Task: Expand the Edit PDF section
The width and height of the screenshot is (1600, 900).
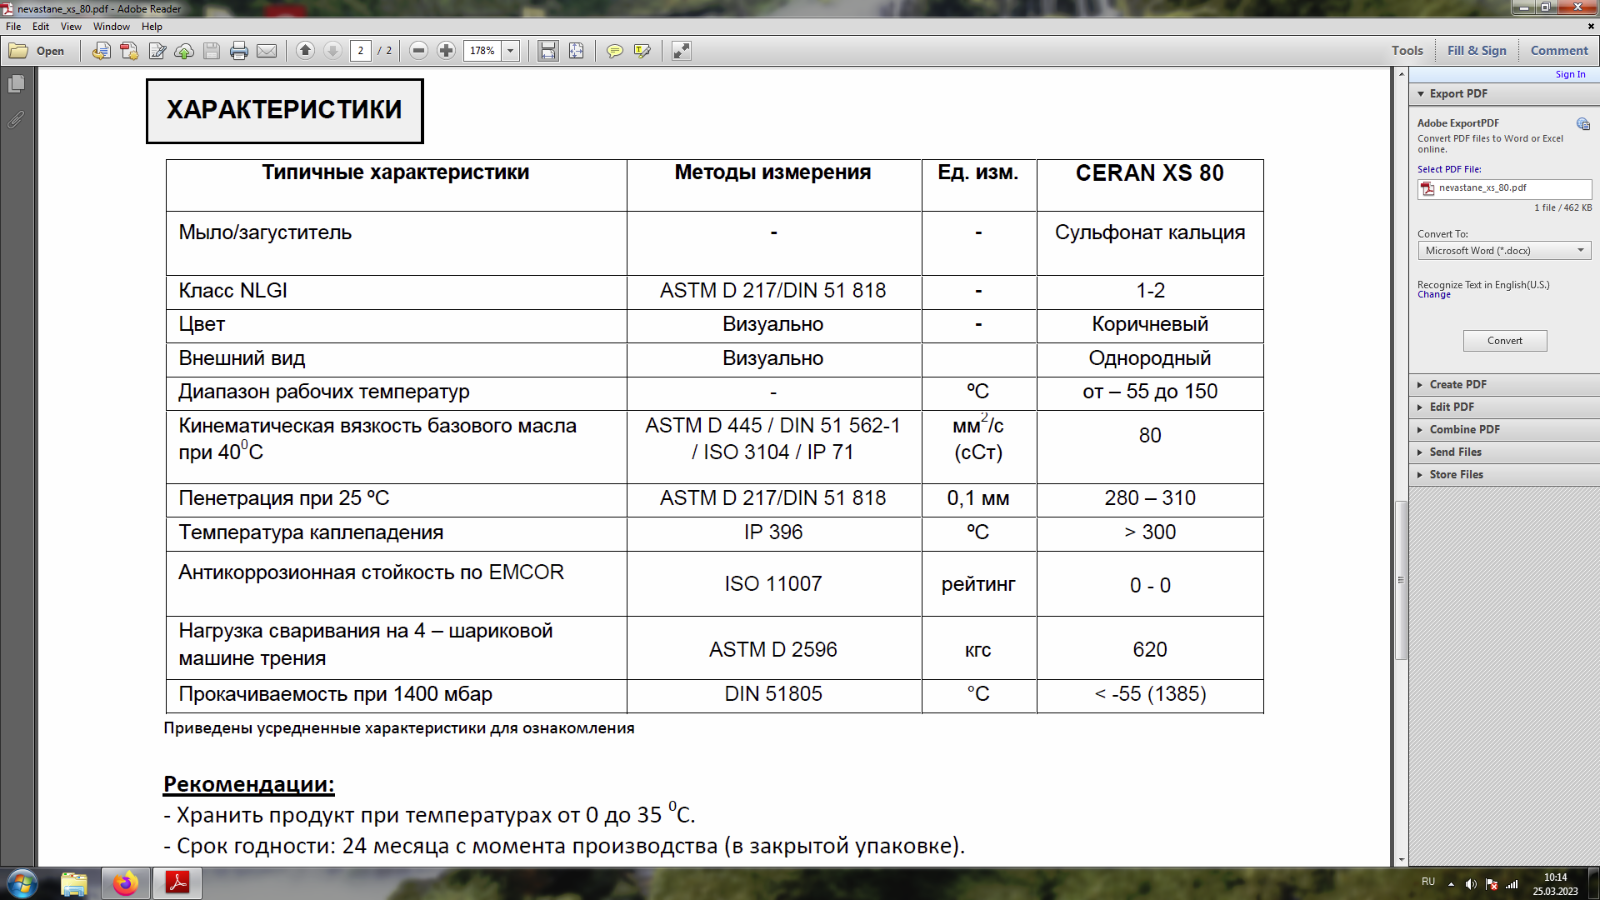Action: 1504,407
